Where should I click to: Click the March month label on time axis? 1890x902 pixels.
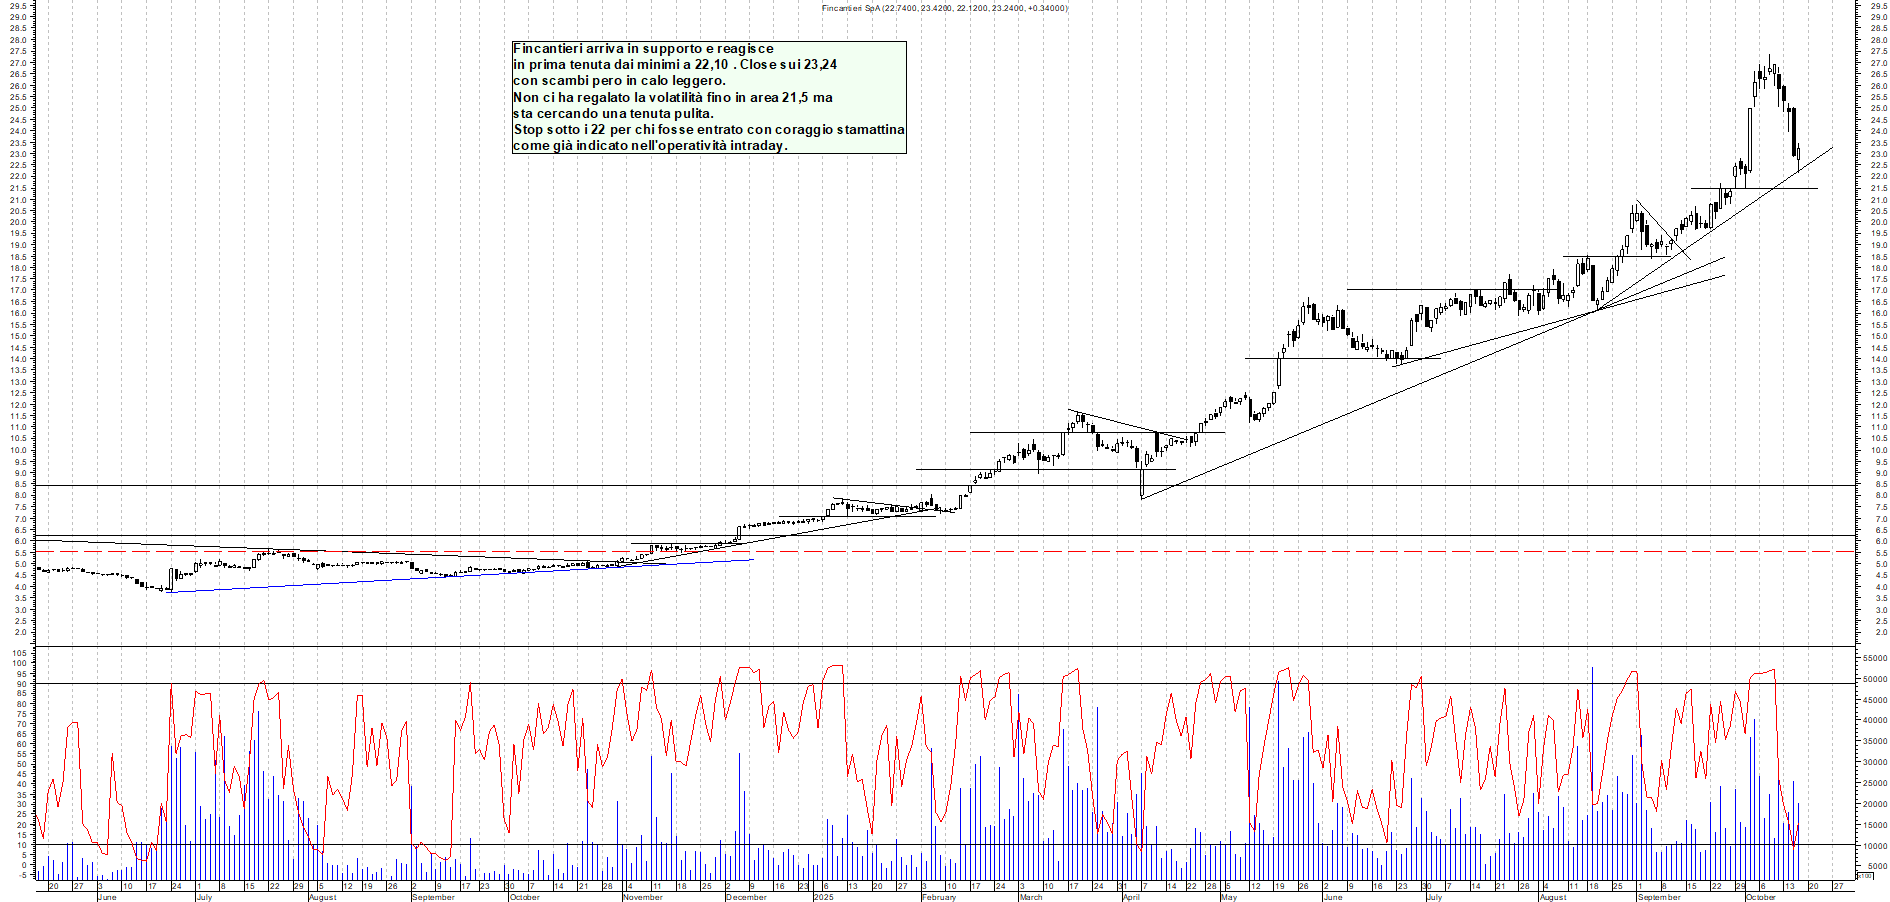click(1030, 897)
